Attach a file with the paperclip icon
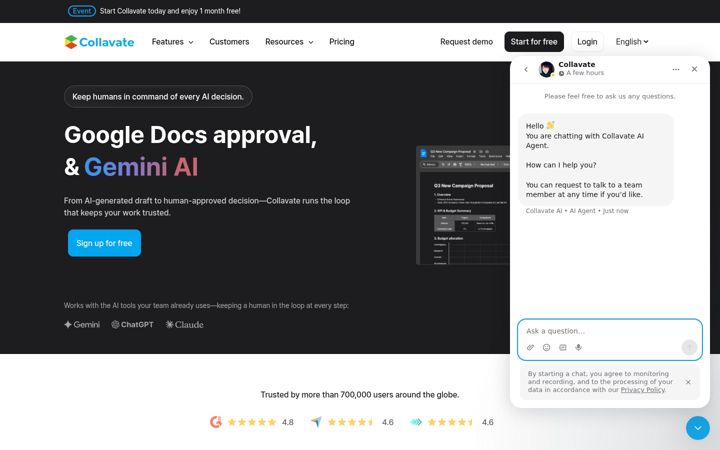This screenshot has width=720, height=450. [x=530, y=348]
